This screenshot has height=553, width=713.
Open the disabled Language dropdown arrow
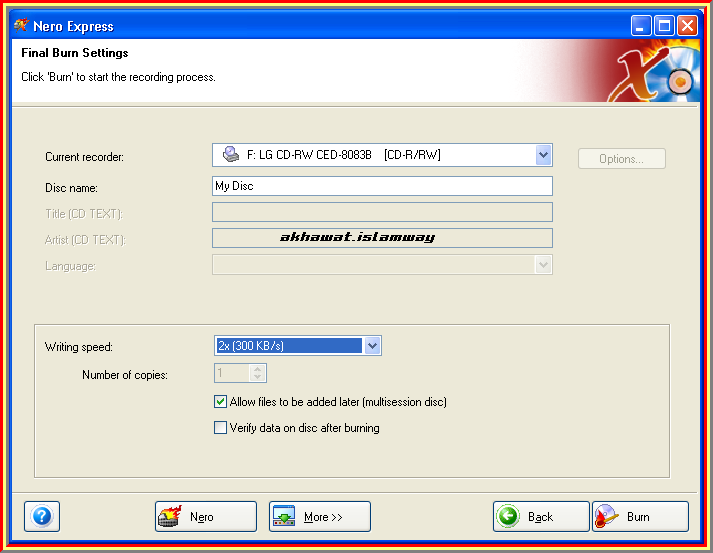(x=543, y=265)
